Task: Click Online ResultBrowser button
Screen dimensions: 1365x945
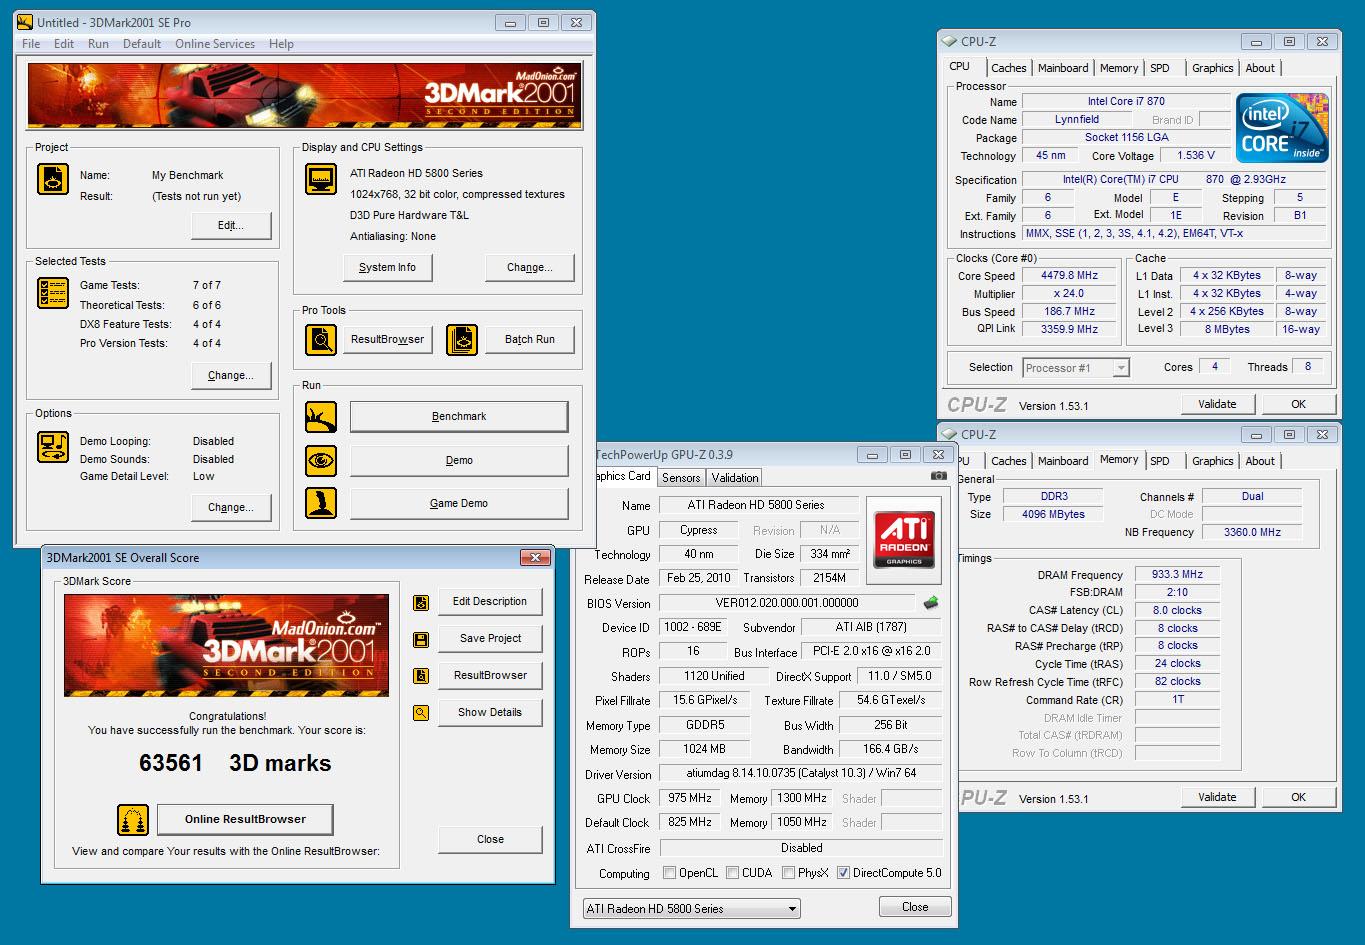Action: point(245,820)
